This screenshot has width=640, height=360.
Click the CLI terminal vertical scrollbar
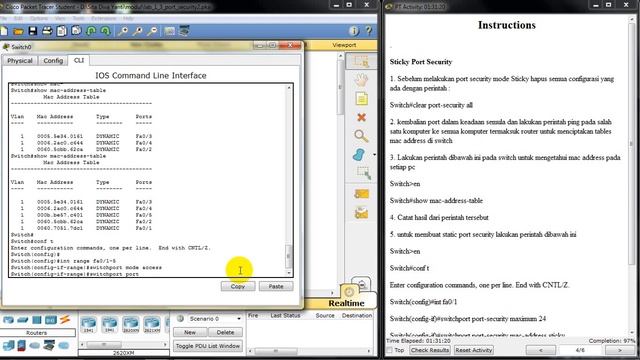click(289, 180)
